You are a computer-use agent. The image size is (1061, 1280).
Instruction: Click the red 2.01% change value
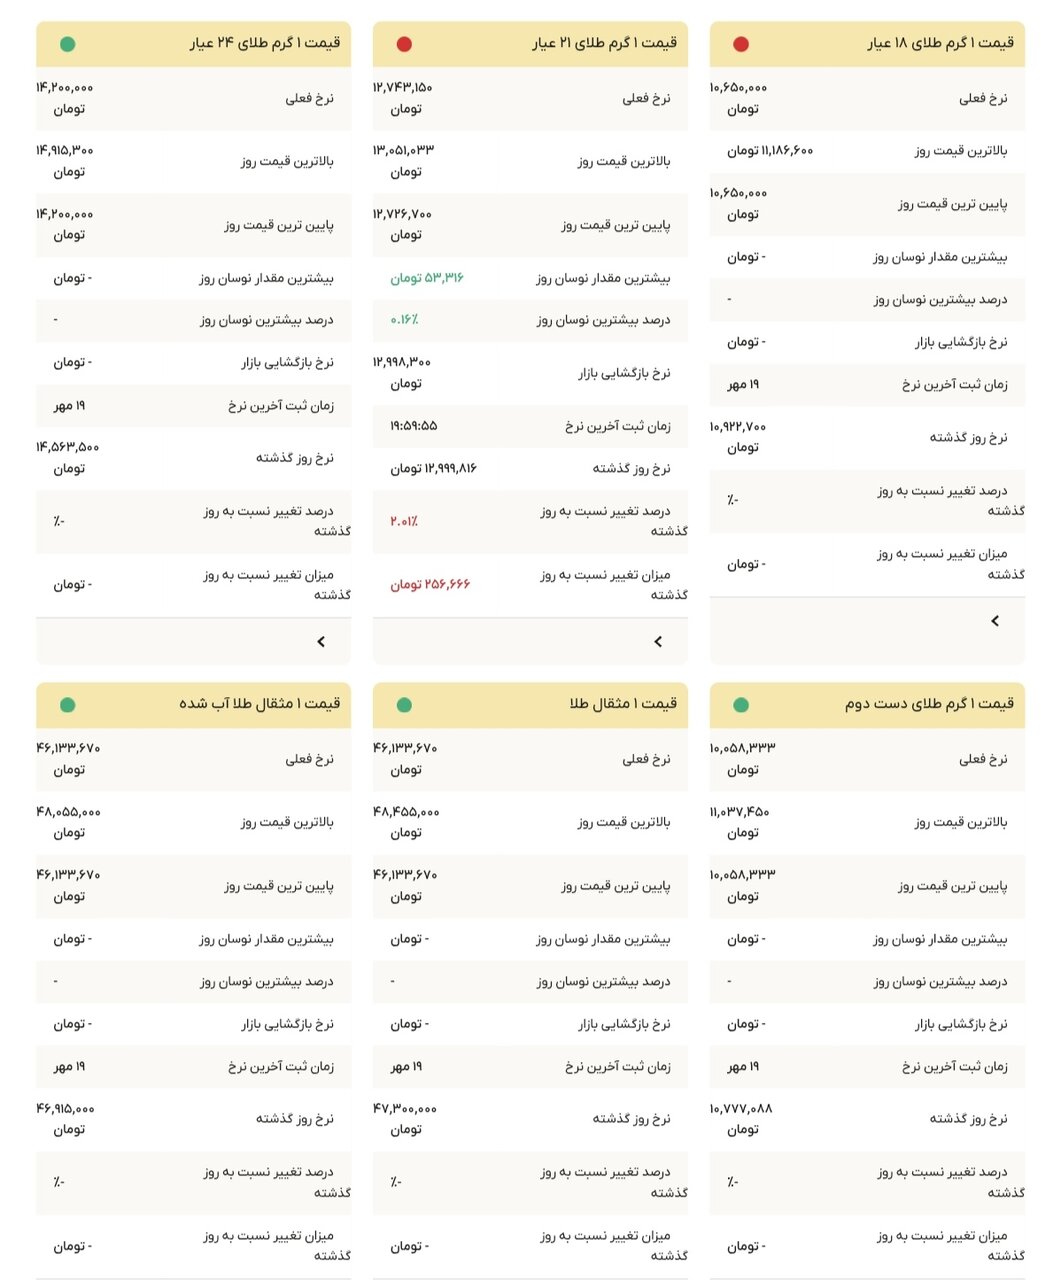tap(404, 521)
